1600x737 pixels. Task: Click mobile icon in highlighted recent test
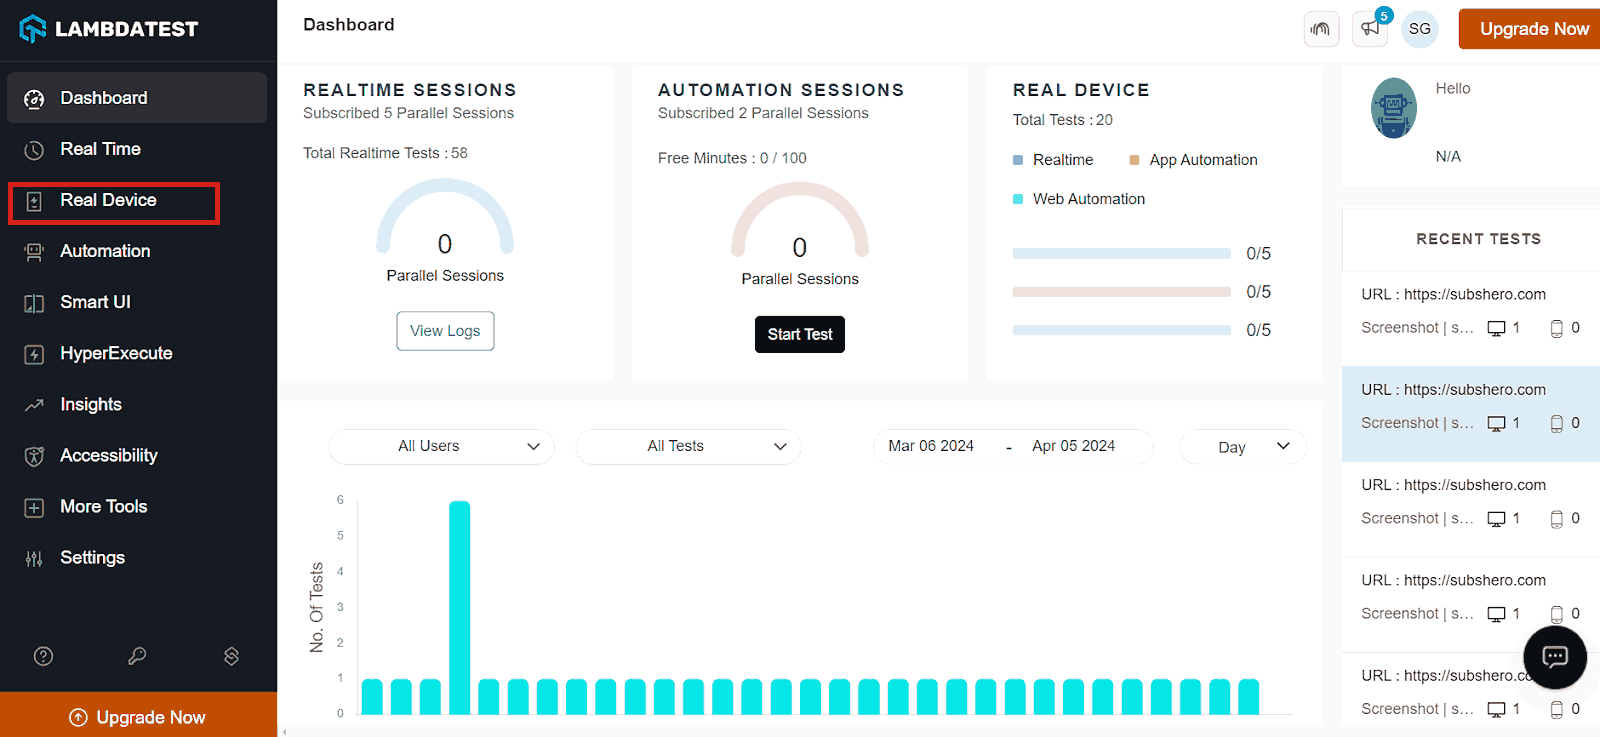point(1556,424)
